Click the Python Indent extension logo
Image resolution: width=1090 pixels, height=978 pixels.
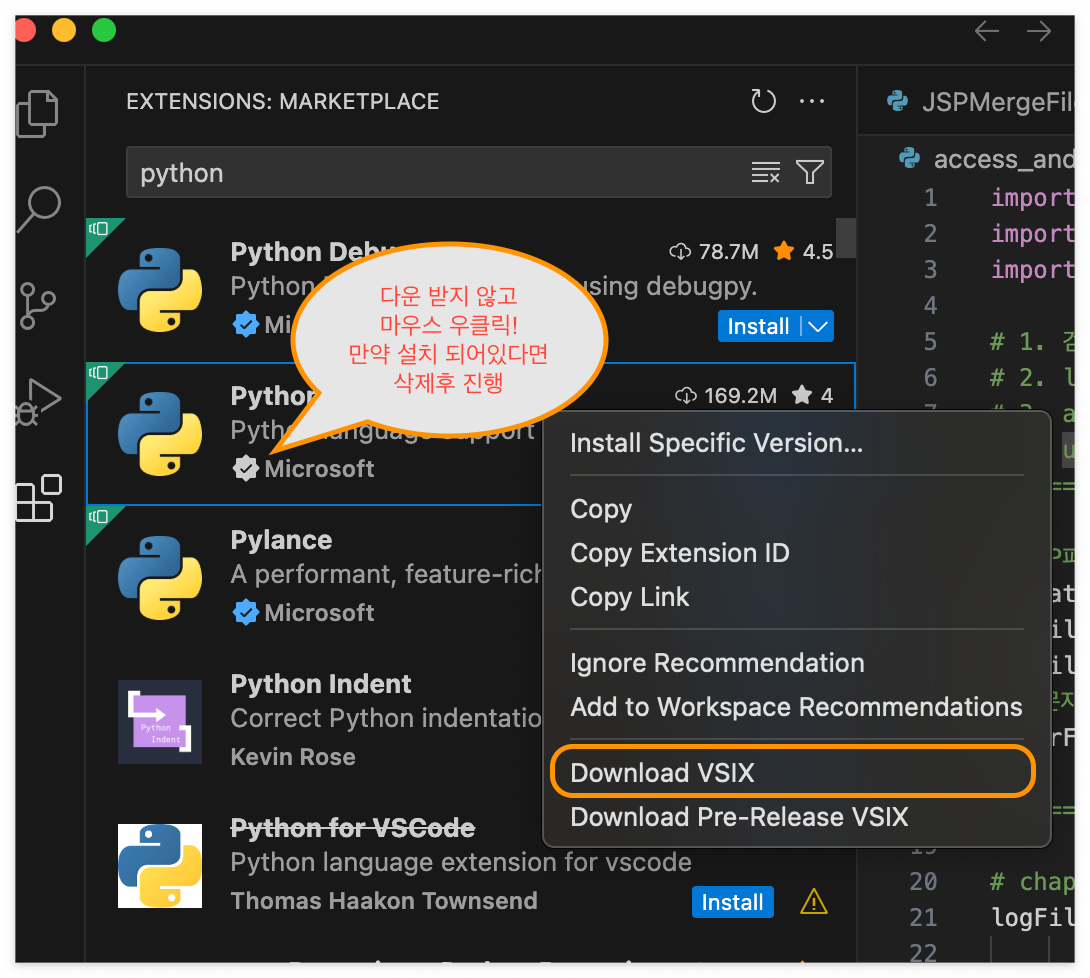click(160, 722)
